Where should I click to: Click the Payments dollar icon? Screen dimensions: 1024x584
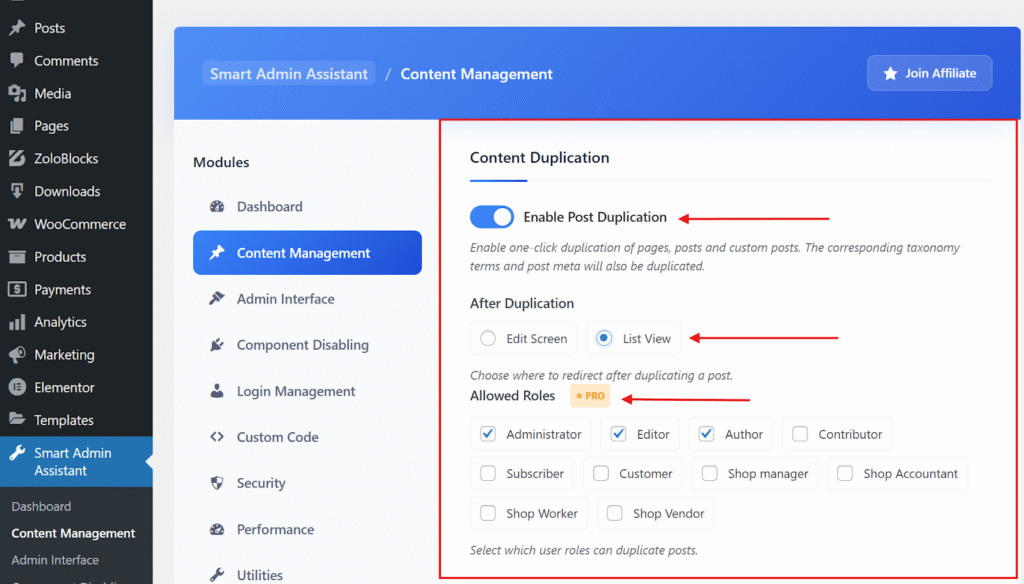[x=17, y=289]
